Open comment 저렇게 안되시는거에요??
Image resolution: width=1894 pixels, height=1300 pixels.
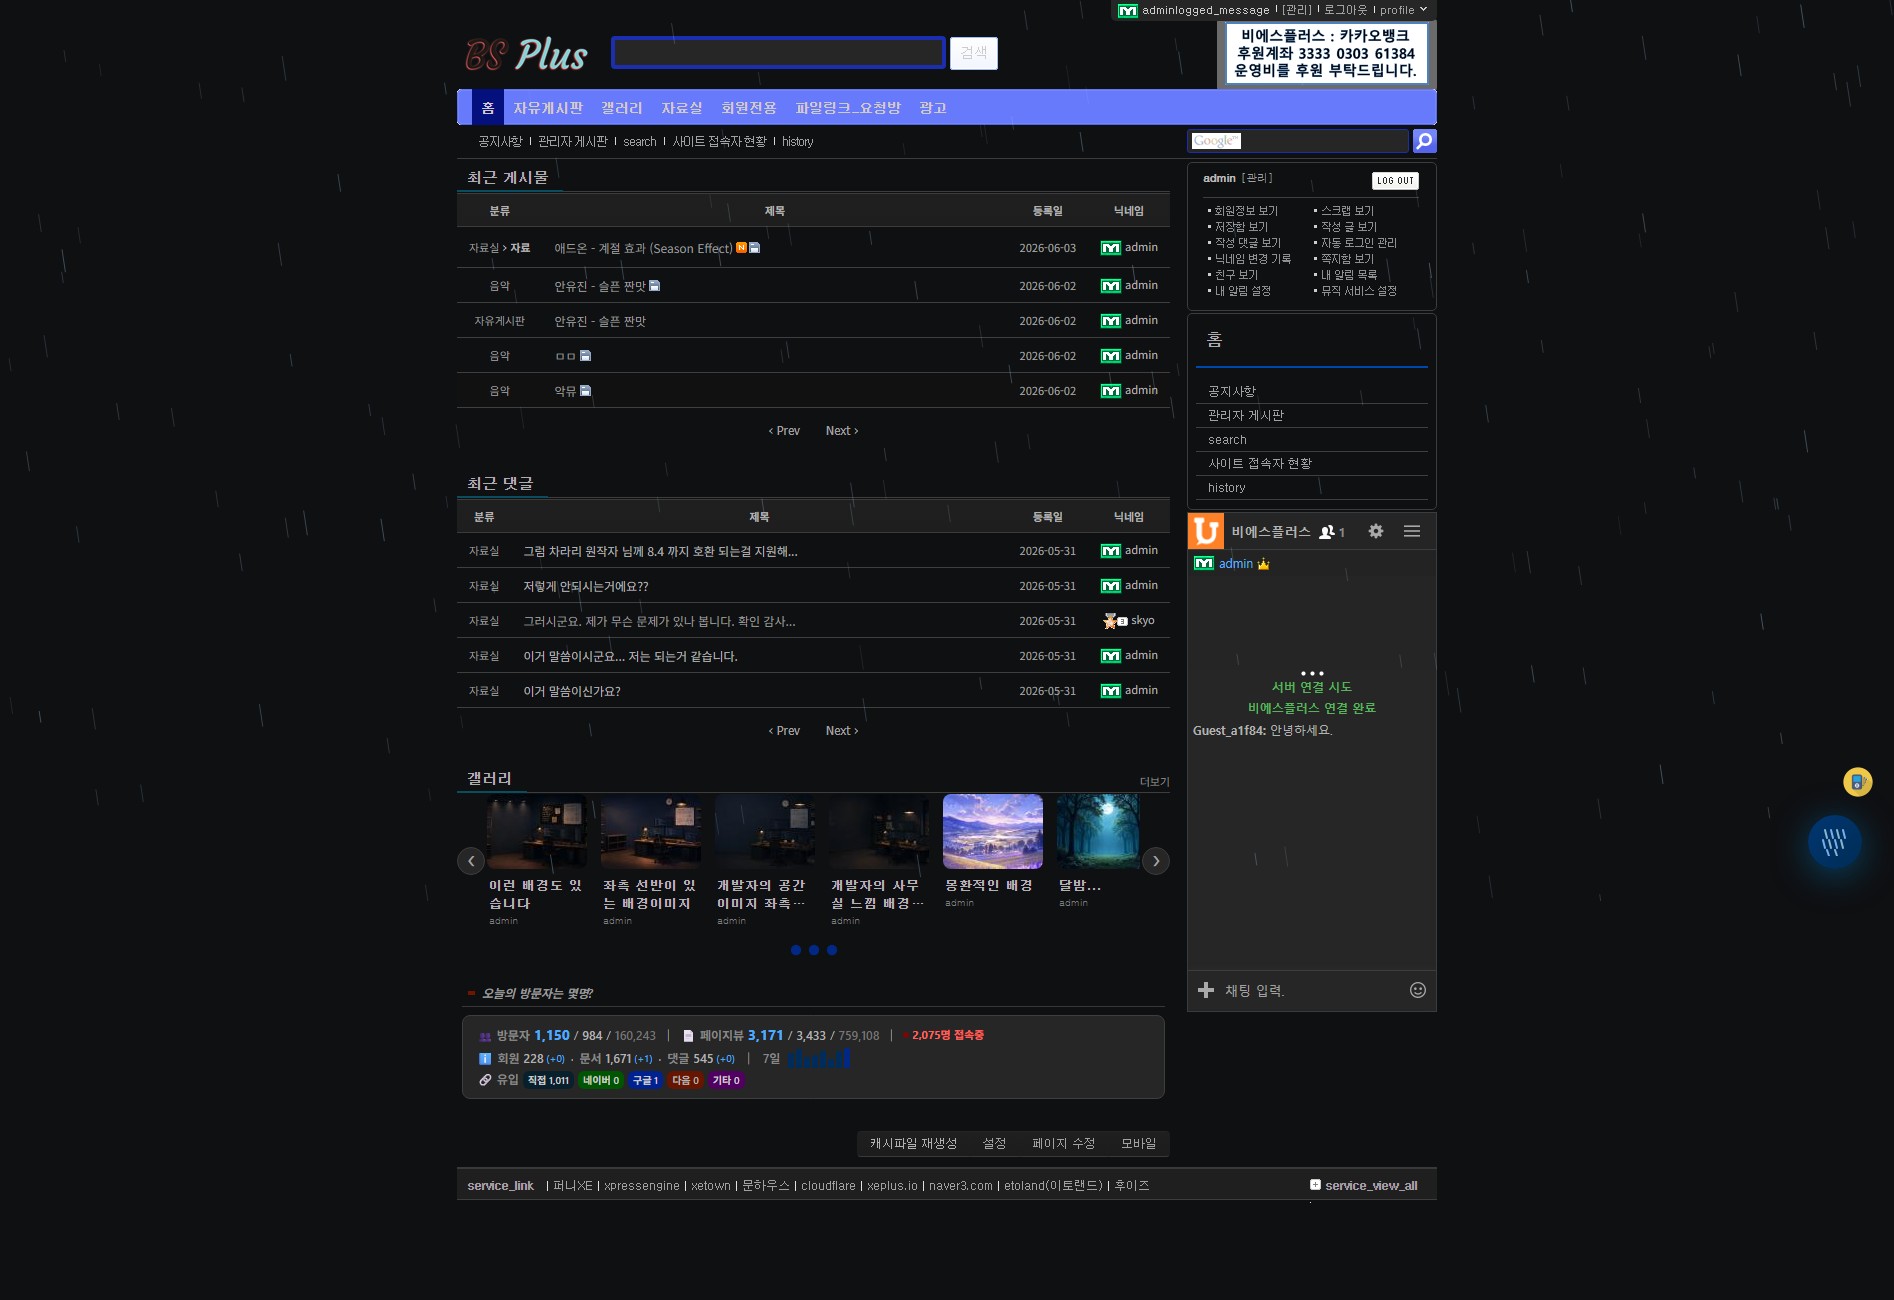586,586
